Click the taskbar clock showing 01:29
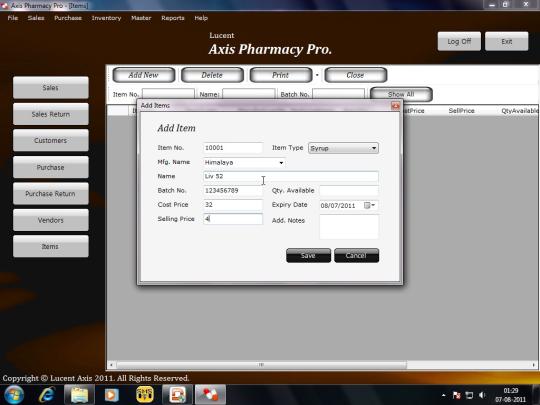 [x=511, y=391]
